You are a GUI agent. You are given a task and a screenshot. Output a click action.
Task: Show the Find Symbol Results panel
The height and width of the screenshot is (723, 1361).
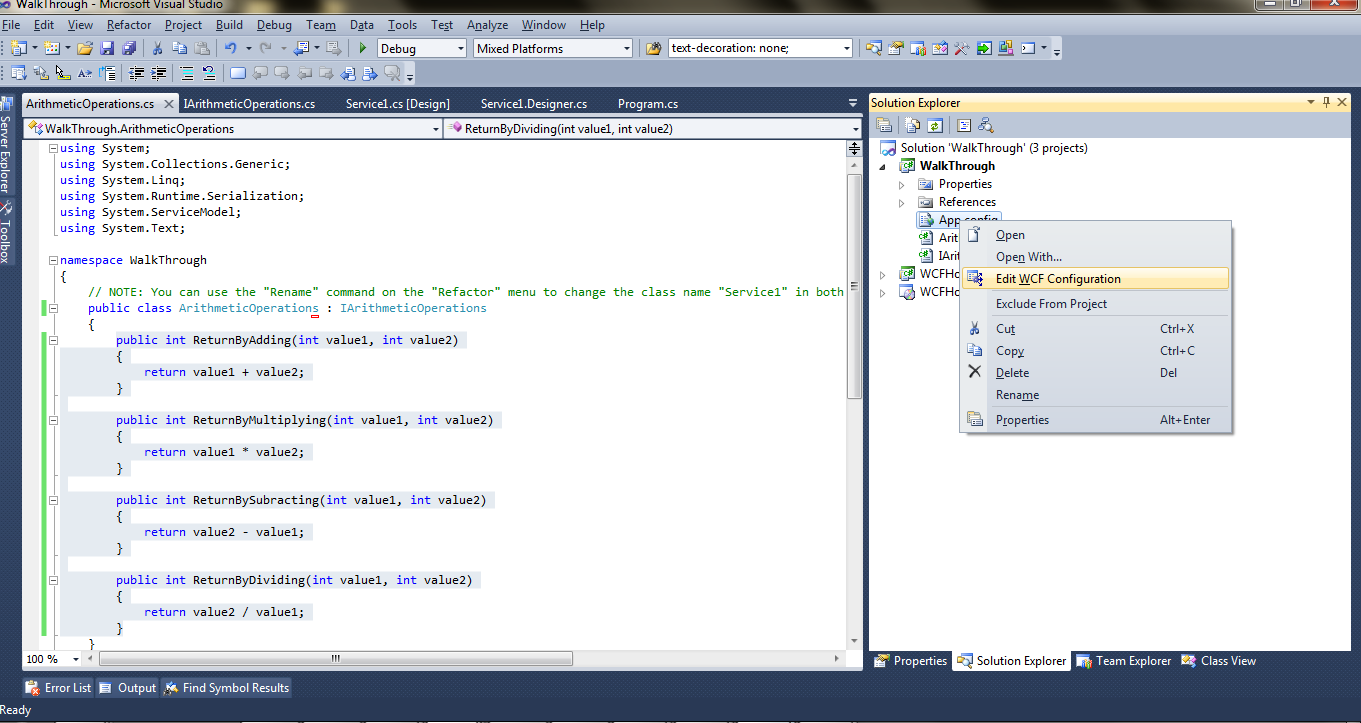[x=226, y=687]
